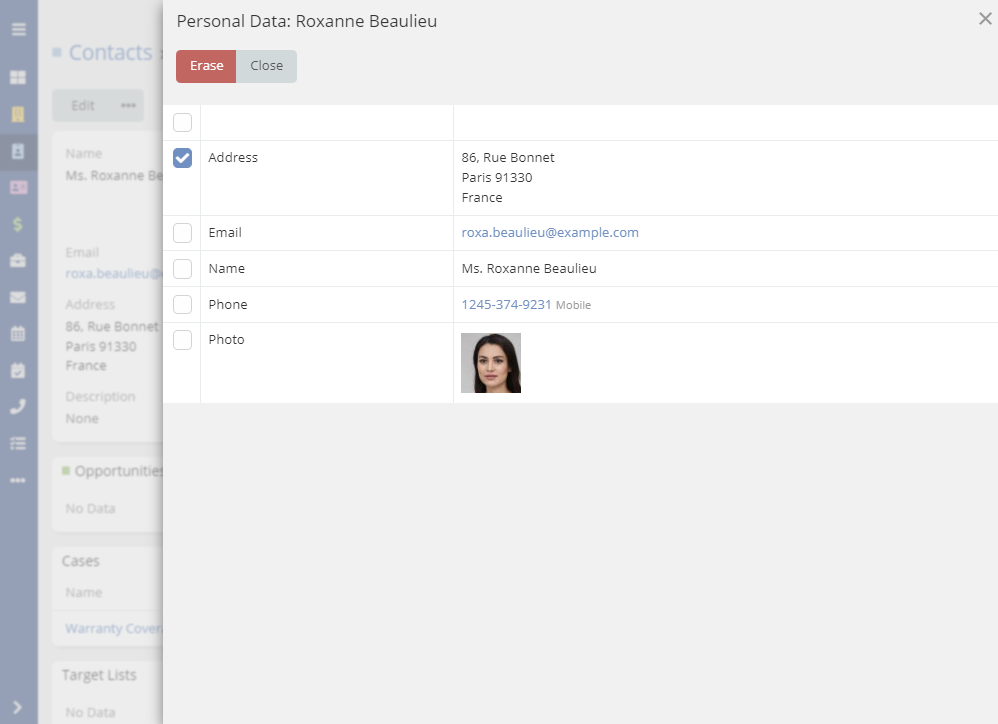998x724 pixels.
Task: Click the Opportunities panel heading in background
Action: tap(118, 471)
